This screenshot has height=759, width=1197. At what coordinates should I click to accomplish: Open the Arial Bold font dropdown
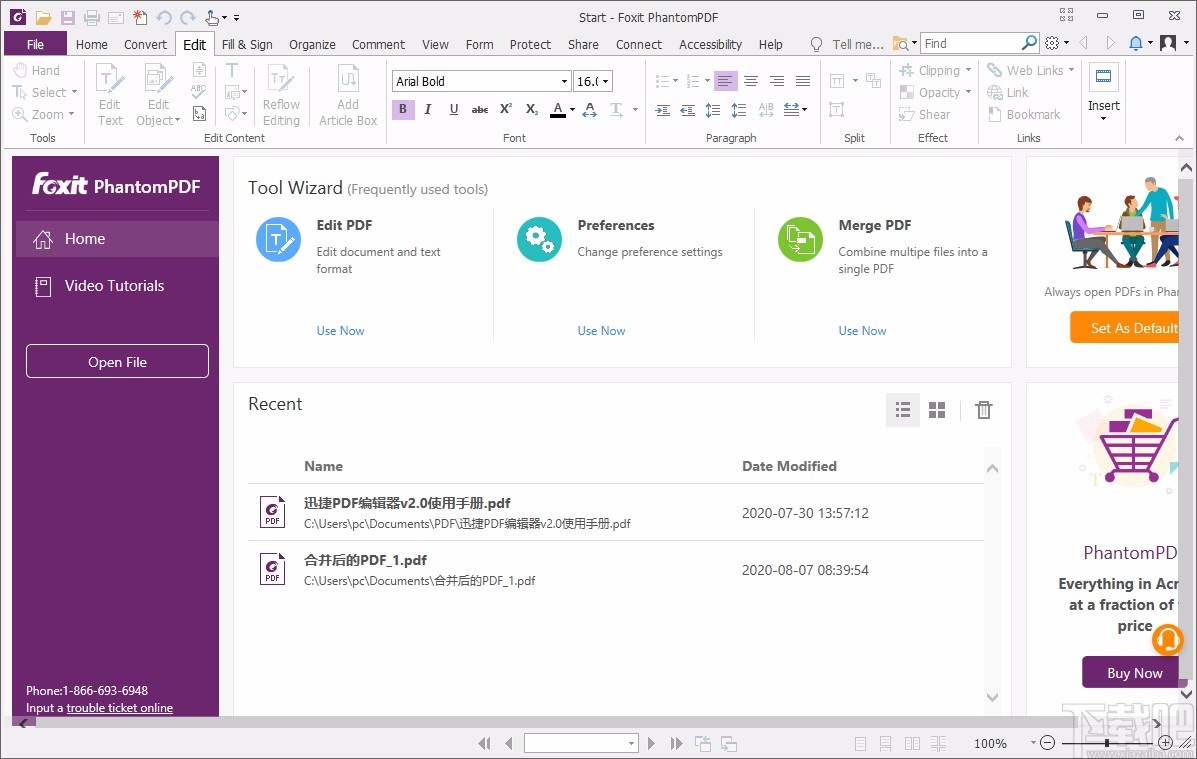(x=564, y=82)
